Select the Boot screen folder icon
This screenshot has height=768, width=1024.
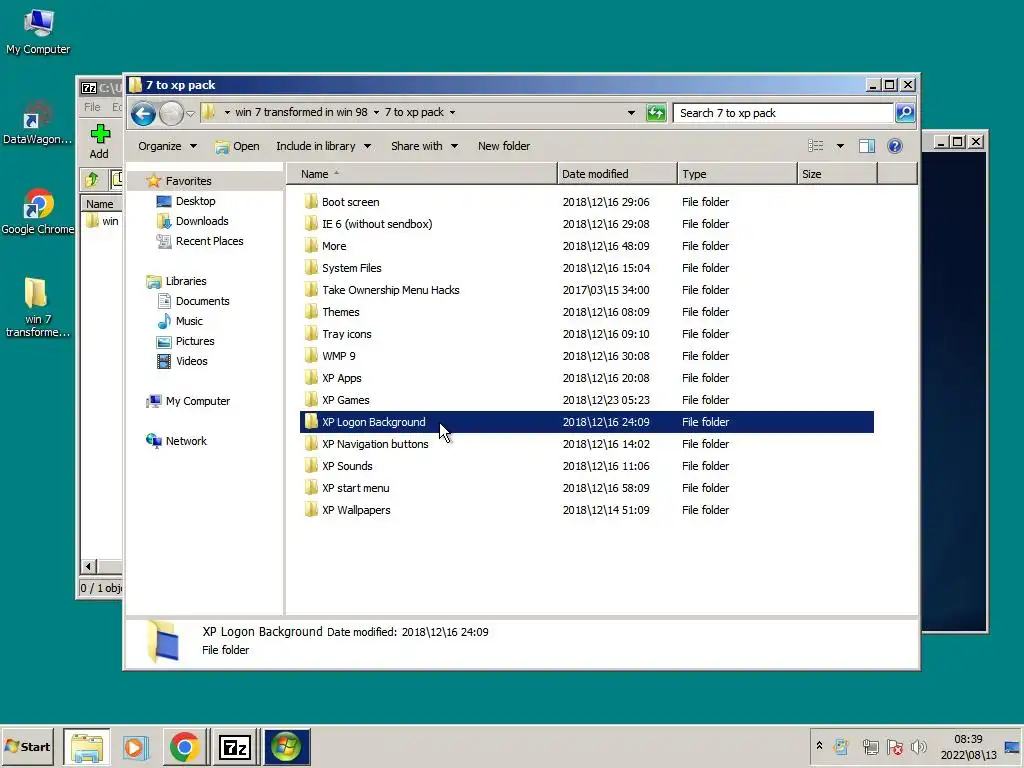[311, 202]
